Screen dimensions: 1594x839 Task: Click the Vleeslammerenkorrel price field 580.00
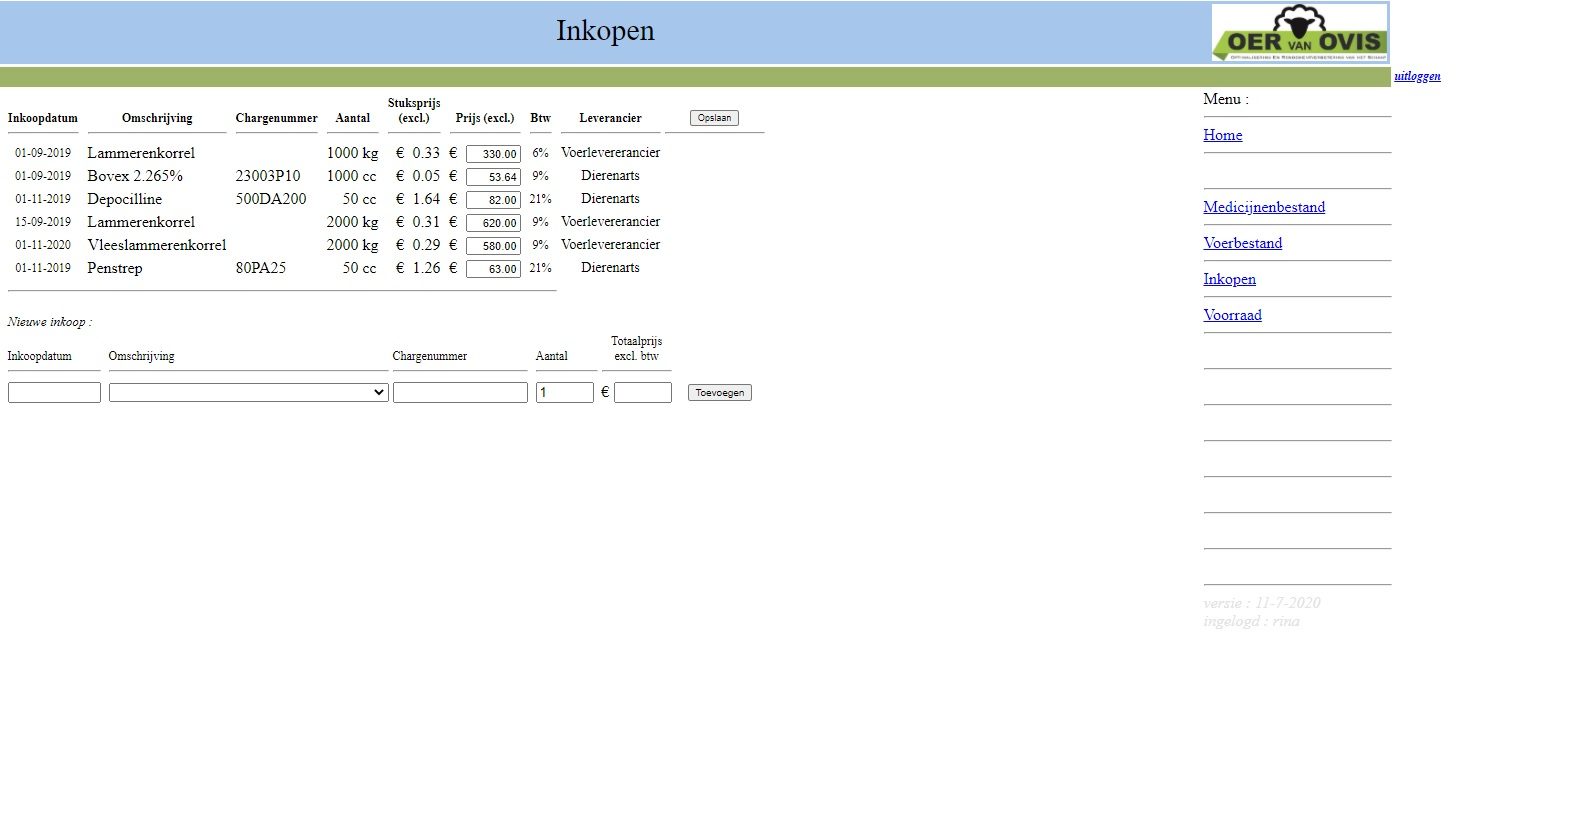[x=493, y=246]
